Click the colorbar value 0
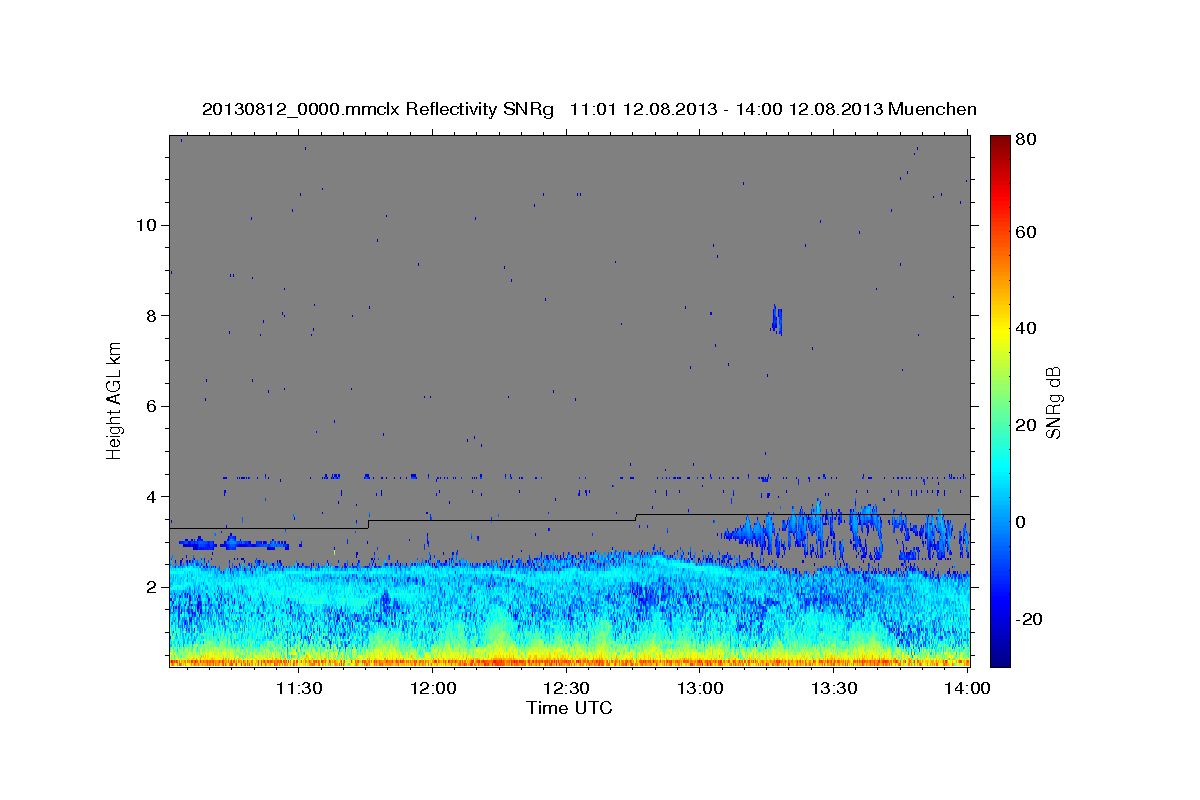The image size is (1200, 800). 1020,522
